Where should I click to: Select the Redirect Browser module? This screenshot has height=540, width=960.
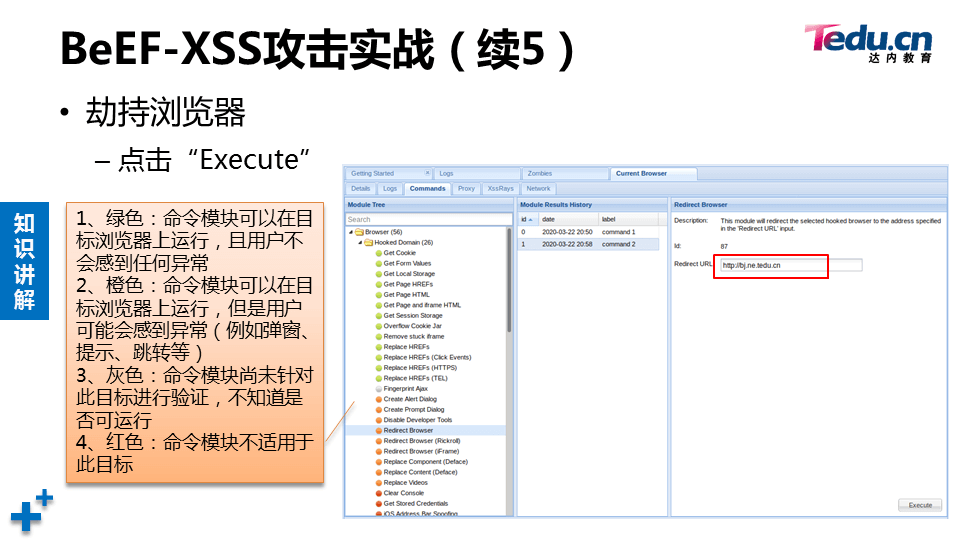click(408, 430)
